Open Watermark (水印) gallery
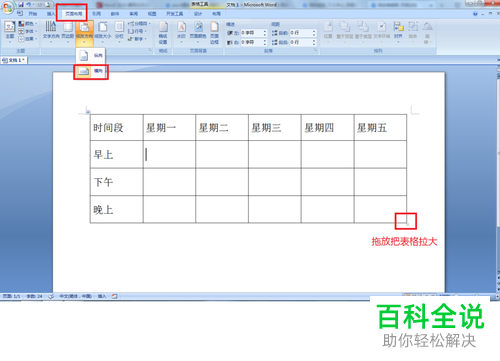 181,32
